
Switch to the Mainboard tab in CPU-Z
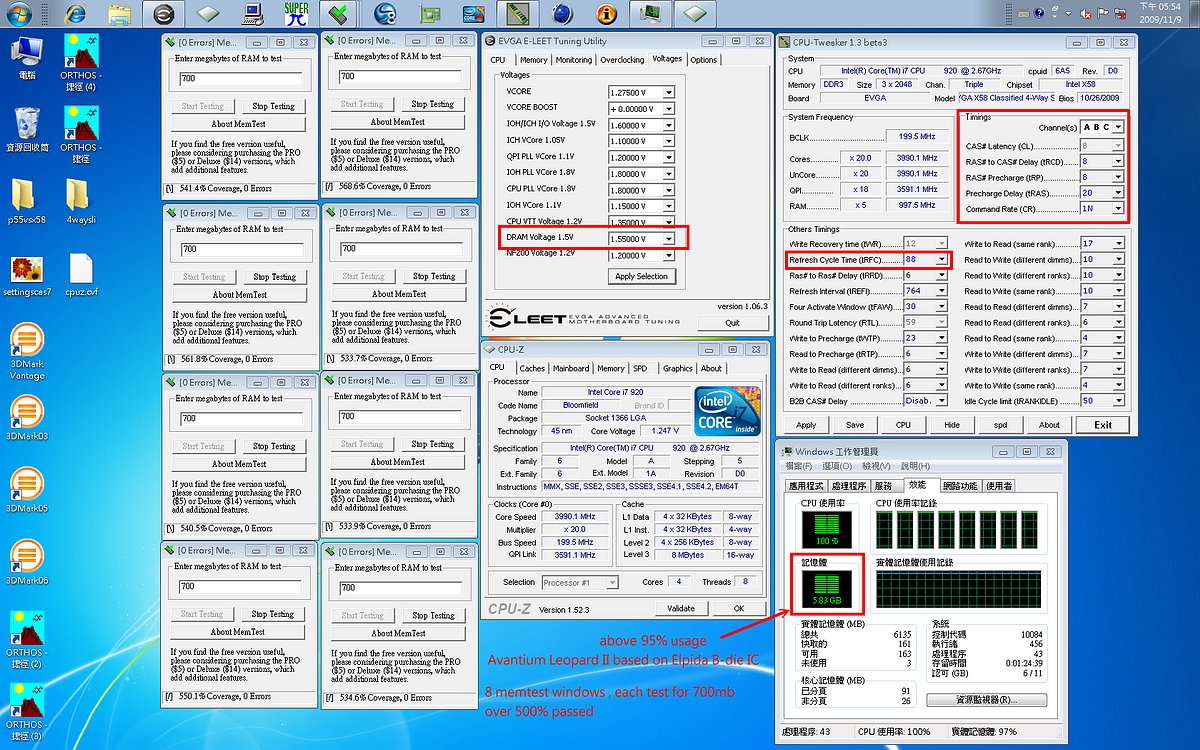click(x=571, y=368)
